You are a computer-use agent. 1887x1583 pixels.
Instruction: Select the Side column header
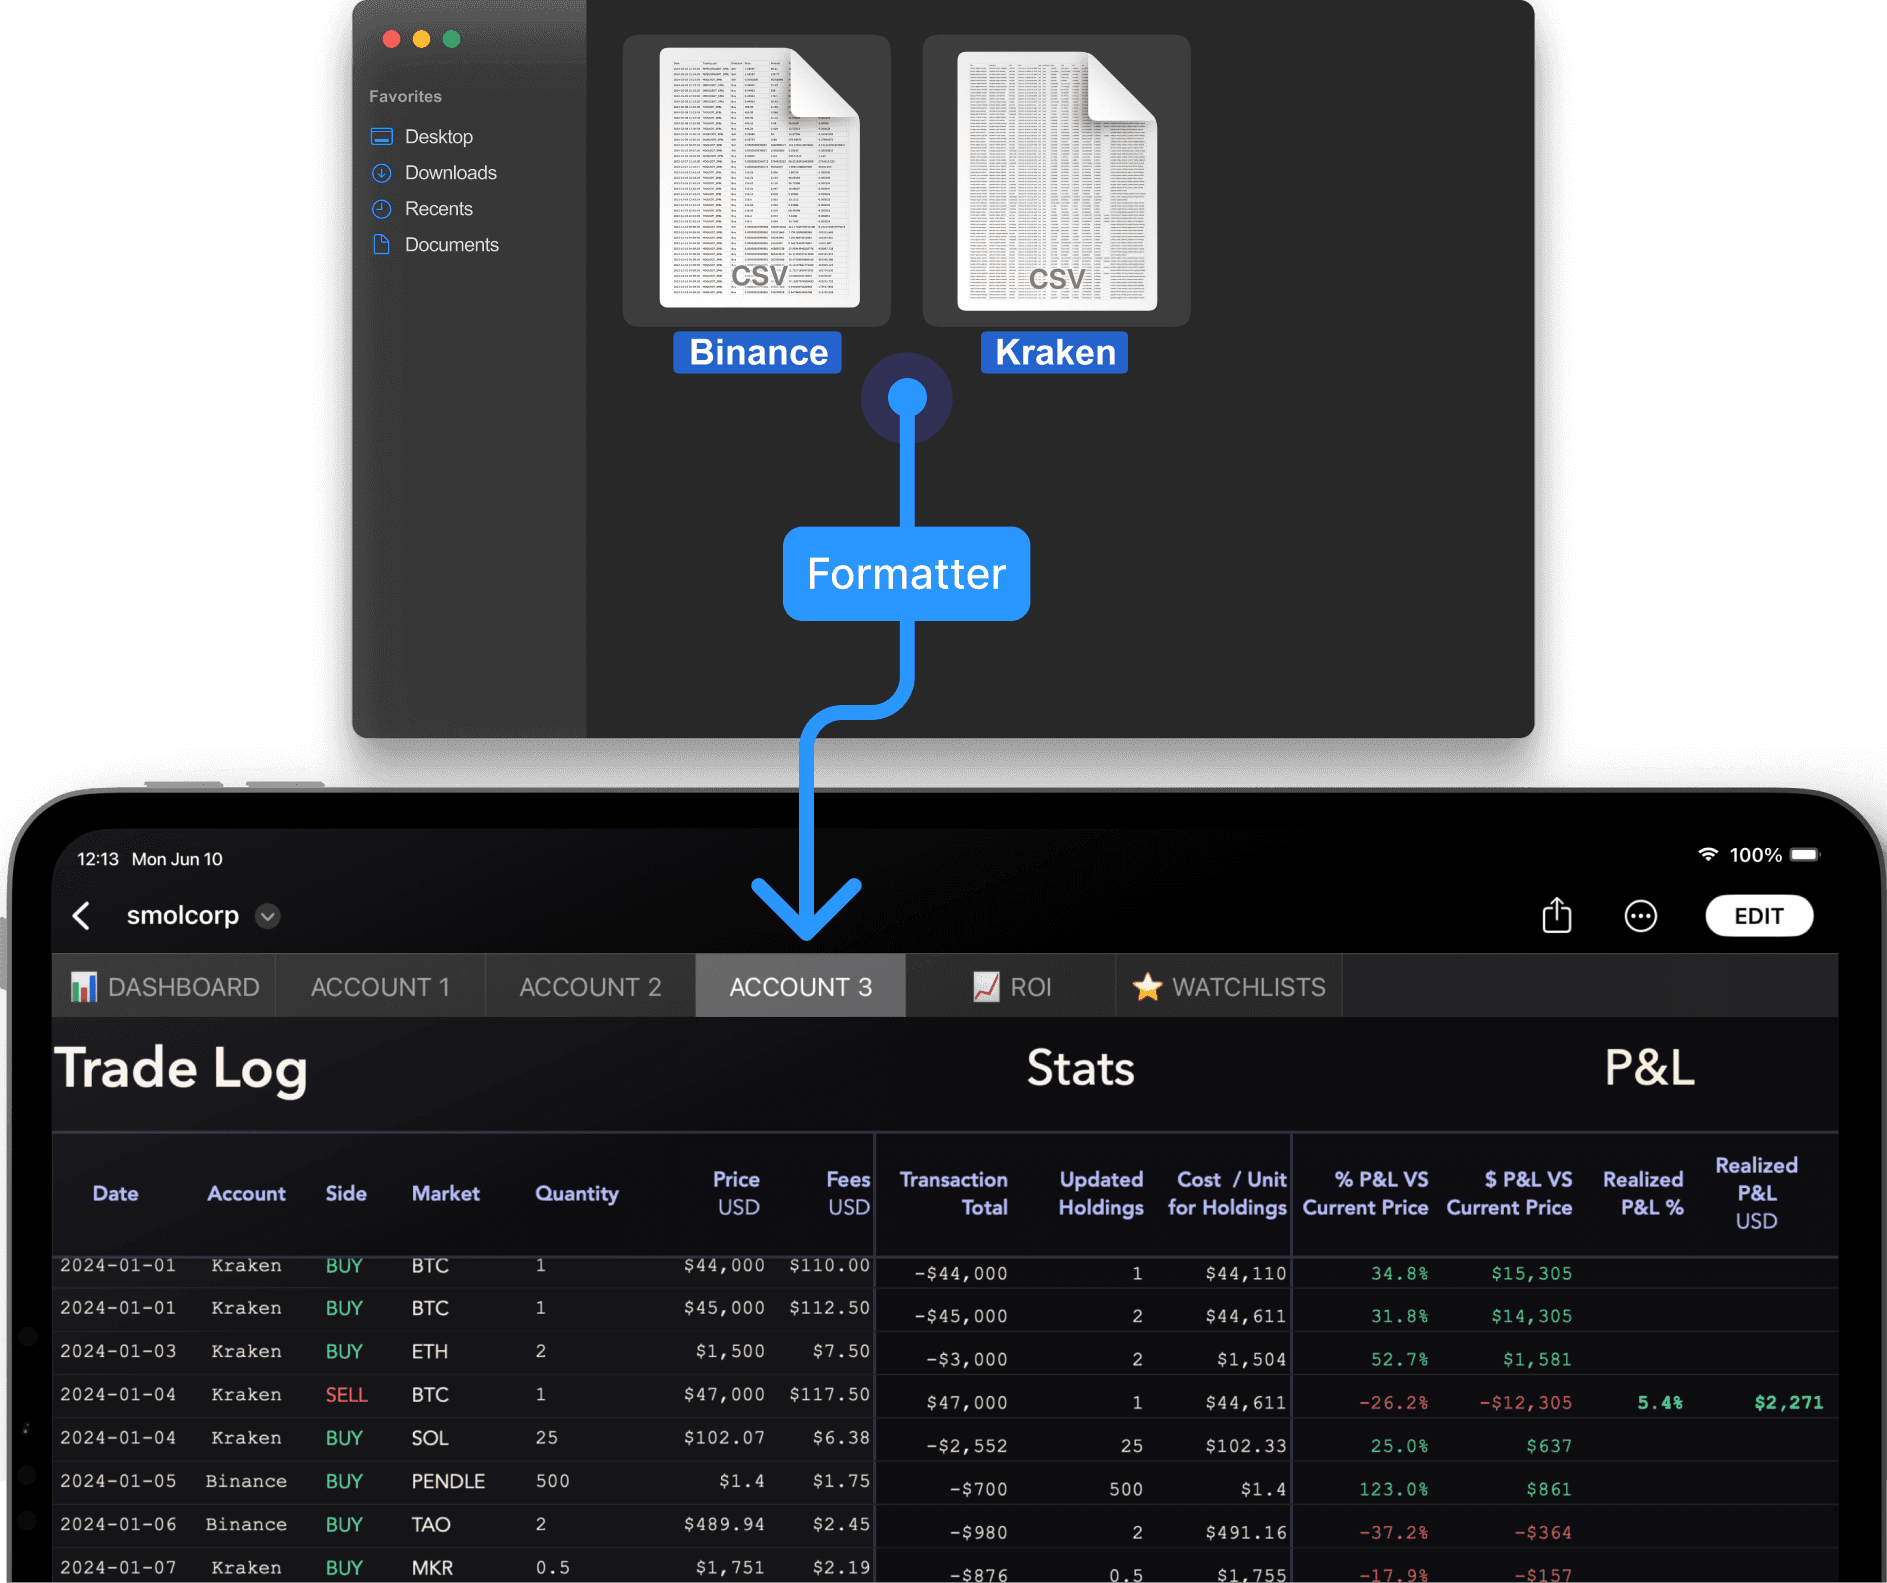click(x=346, y=1193)
